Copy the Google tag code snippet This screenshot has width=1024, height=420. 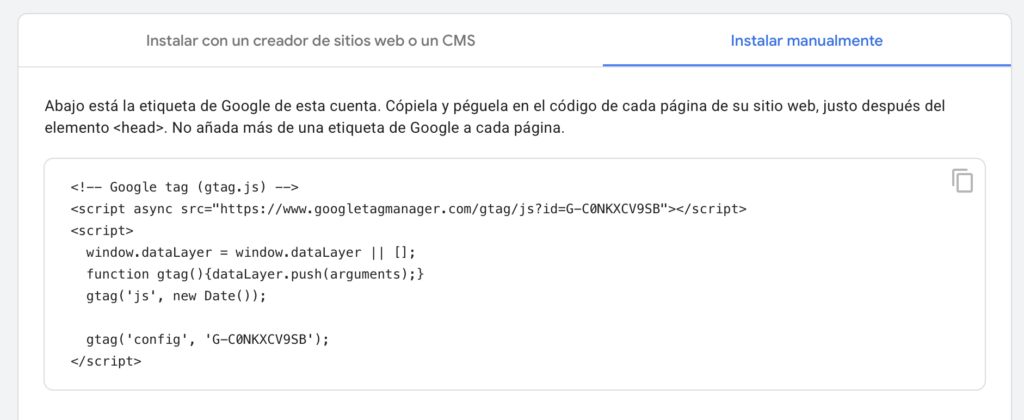pyautogui.click(x=962, y=181)
